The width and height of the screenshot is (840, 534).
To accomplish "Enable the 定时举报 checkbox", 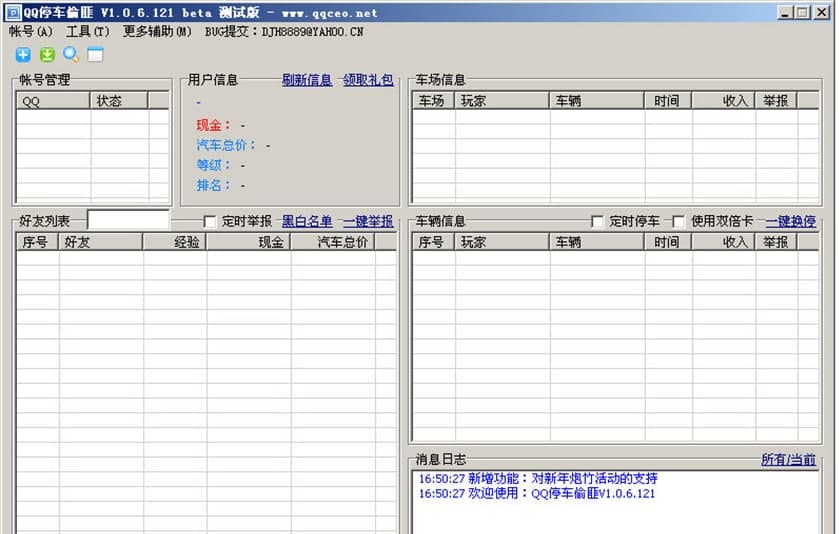I will [x=210, y=221].
